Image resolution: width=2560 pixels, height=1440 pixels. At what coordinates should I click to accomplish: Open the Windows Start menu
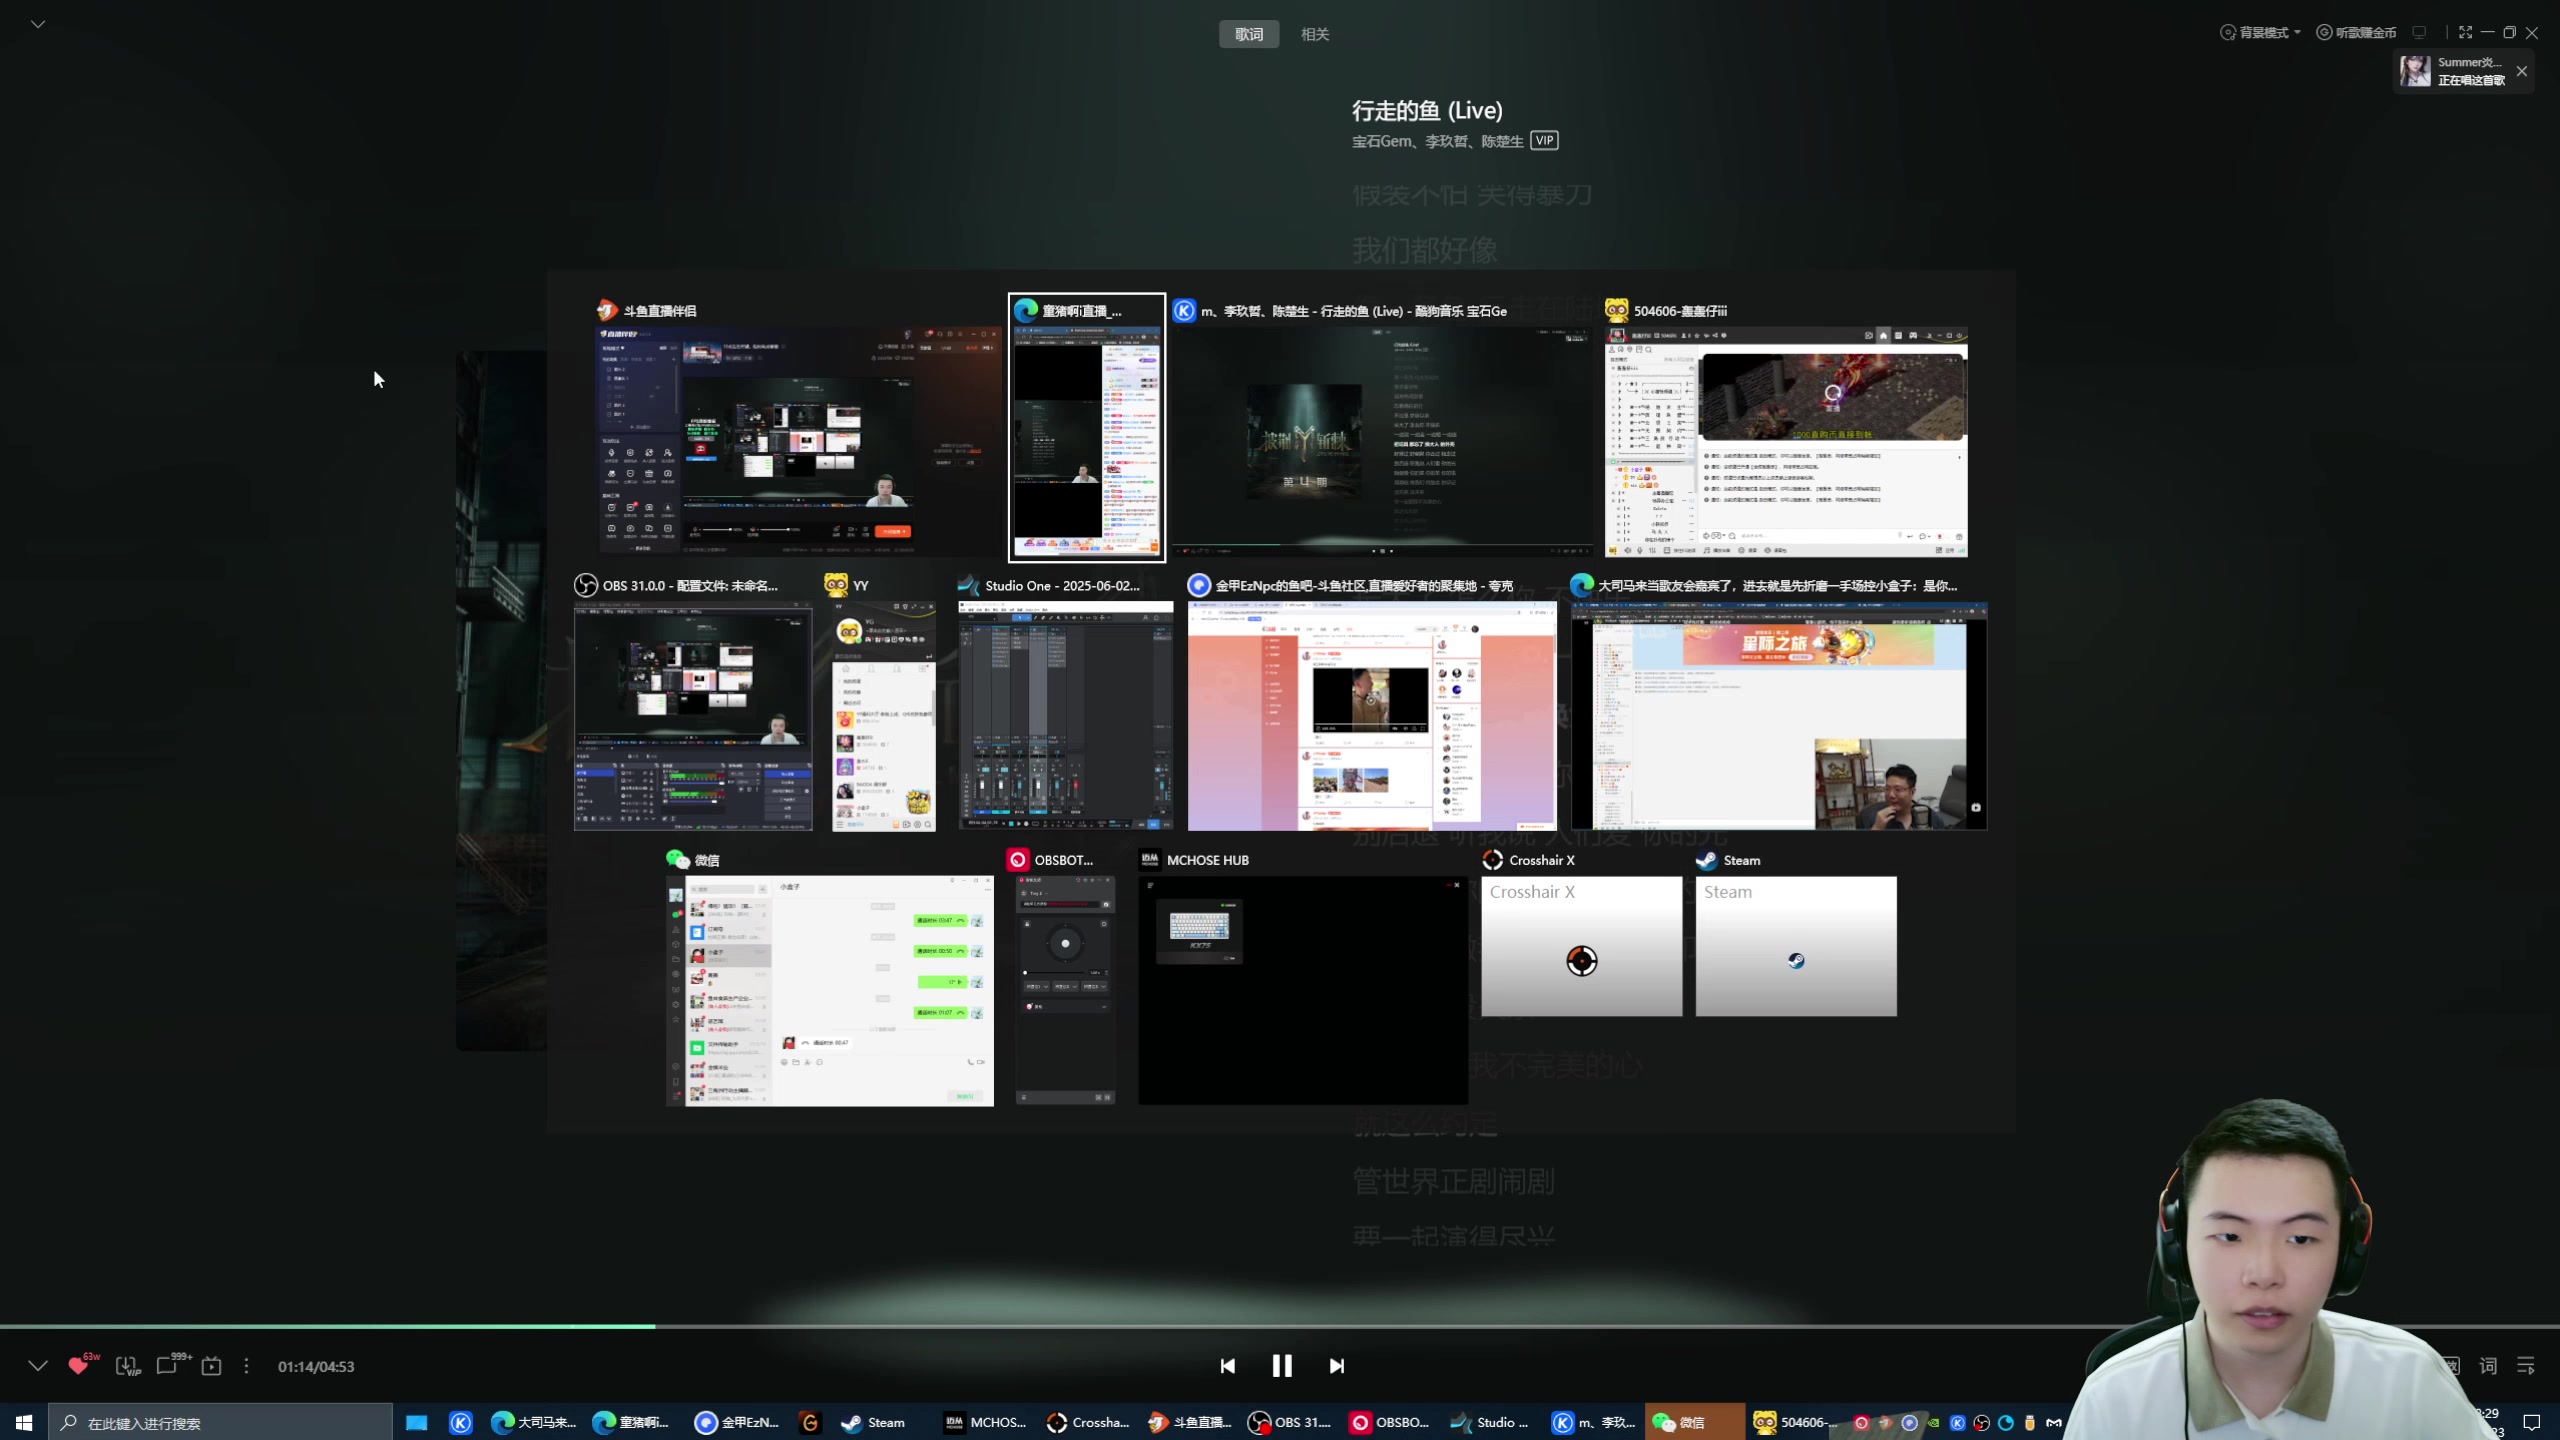(24, 1422)
